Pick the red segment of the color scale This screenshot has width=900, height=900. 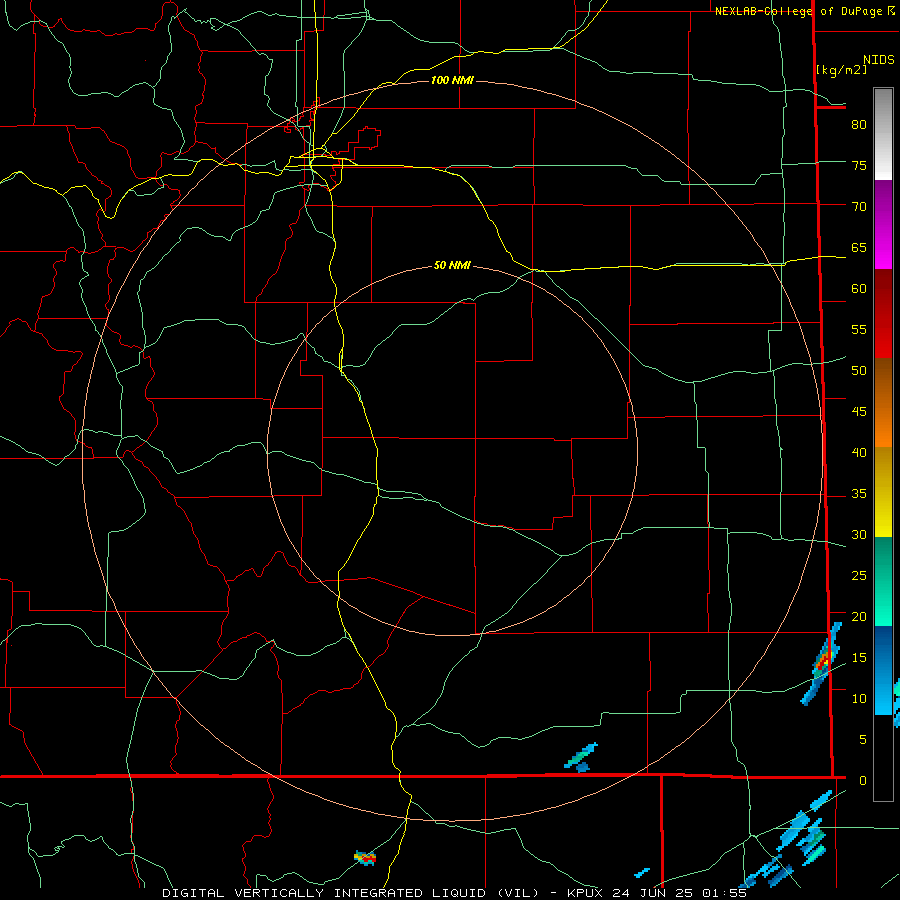click(x=883, y=313)
